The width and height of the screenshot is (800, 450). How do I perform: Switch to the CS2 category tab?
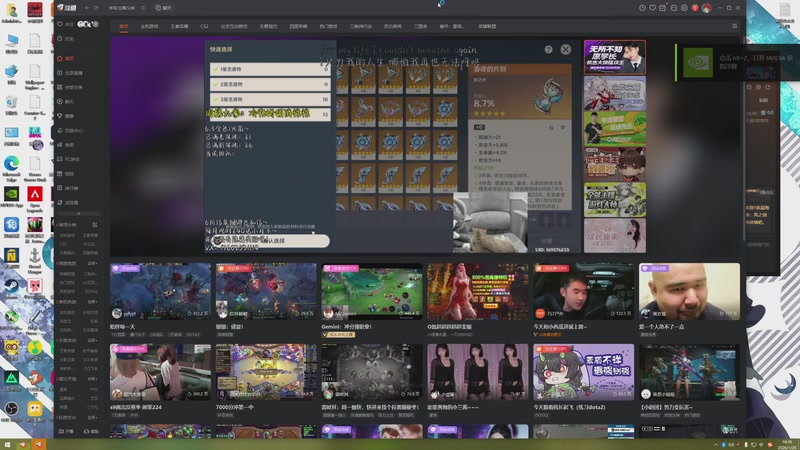pyautogui.click(x=205, y=26)
